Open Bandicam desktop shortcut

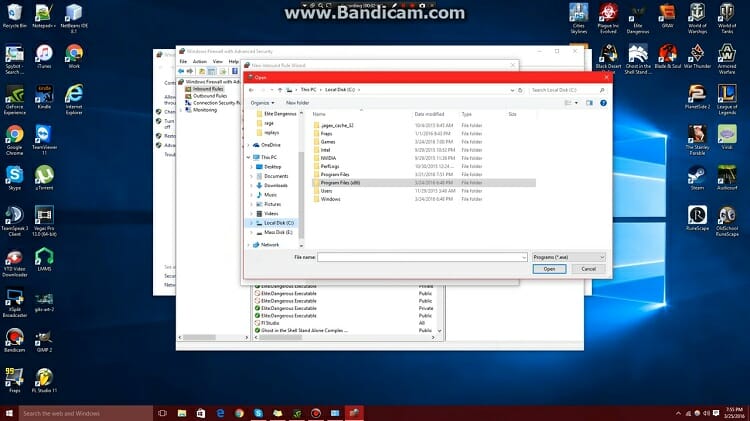[14, 341]
